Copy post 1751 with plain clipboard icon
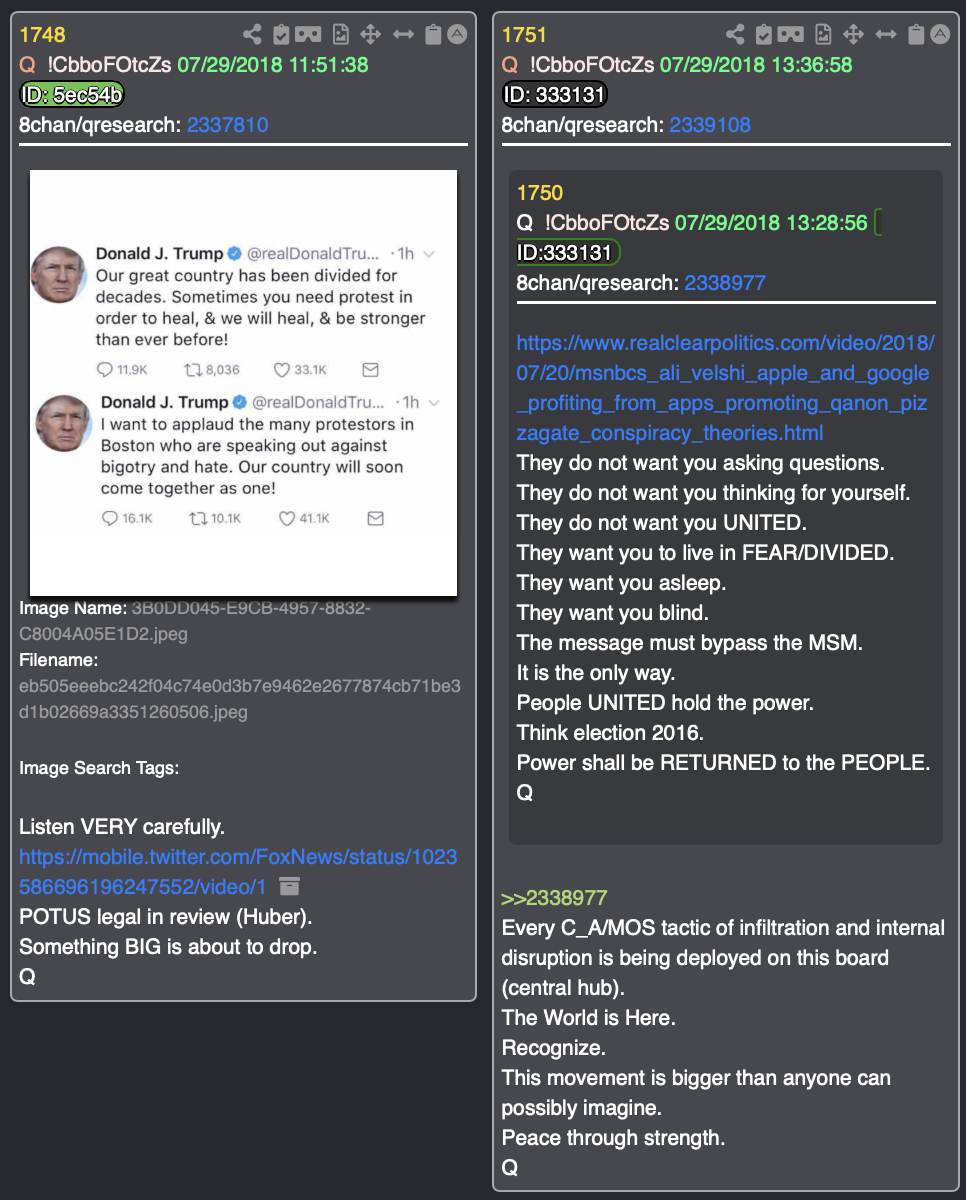Viewport: 966px width, 1200px height. pyautogui.click(x=915, y=35)
